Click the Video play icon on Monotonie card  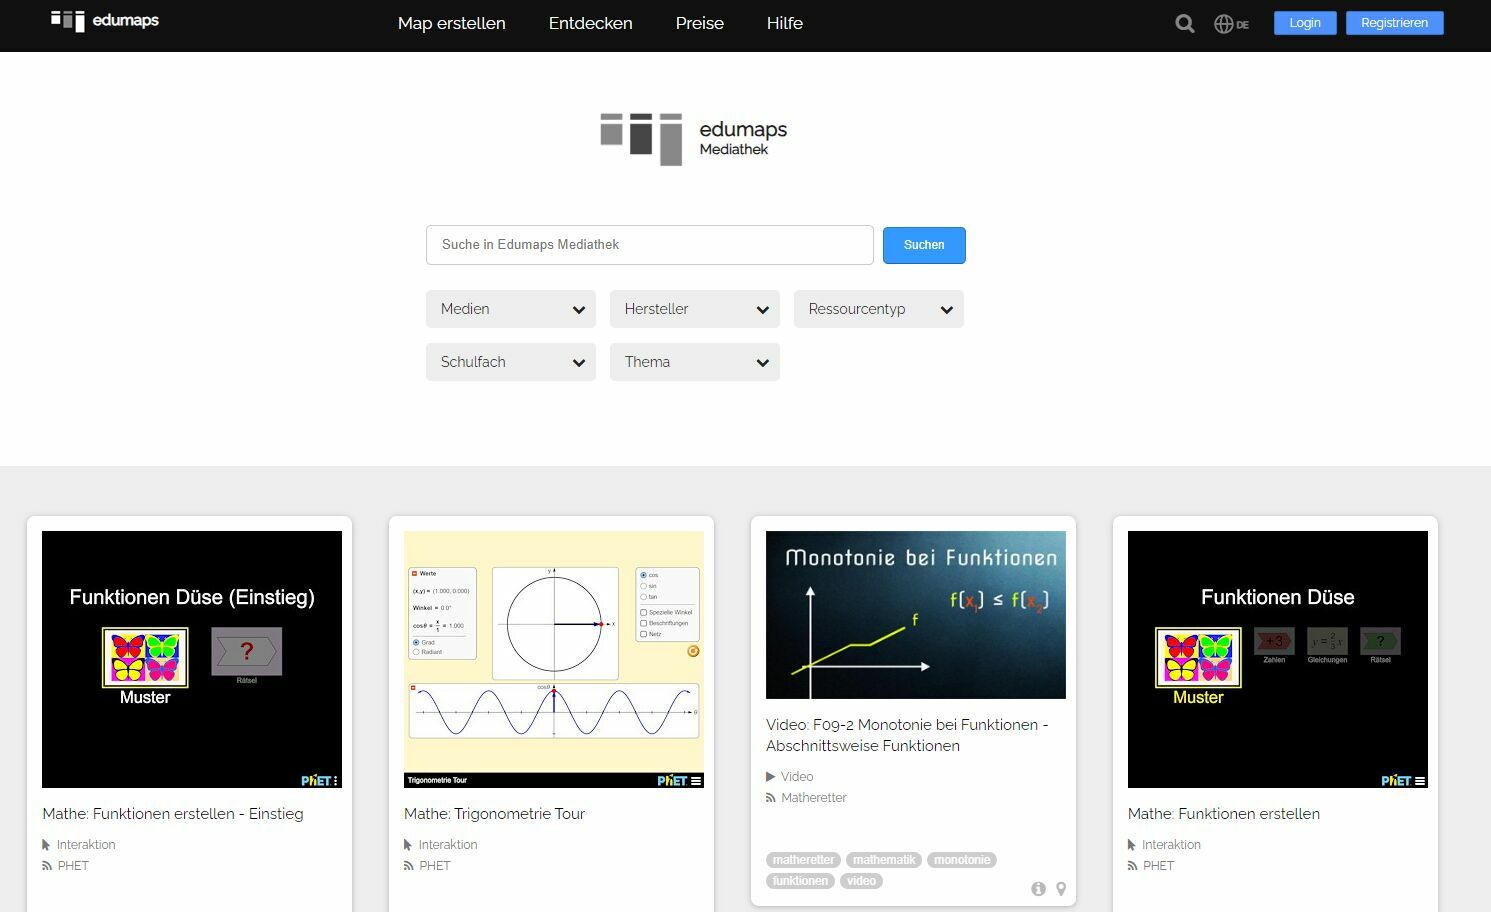pos(771,777)
